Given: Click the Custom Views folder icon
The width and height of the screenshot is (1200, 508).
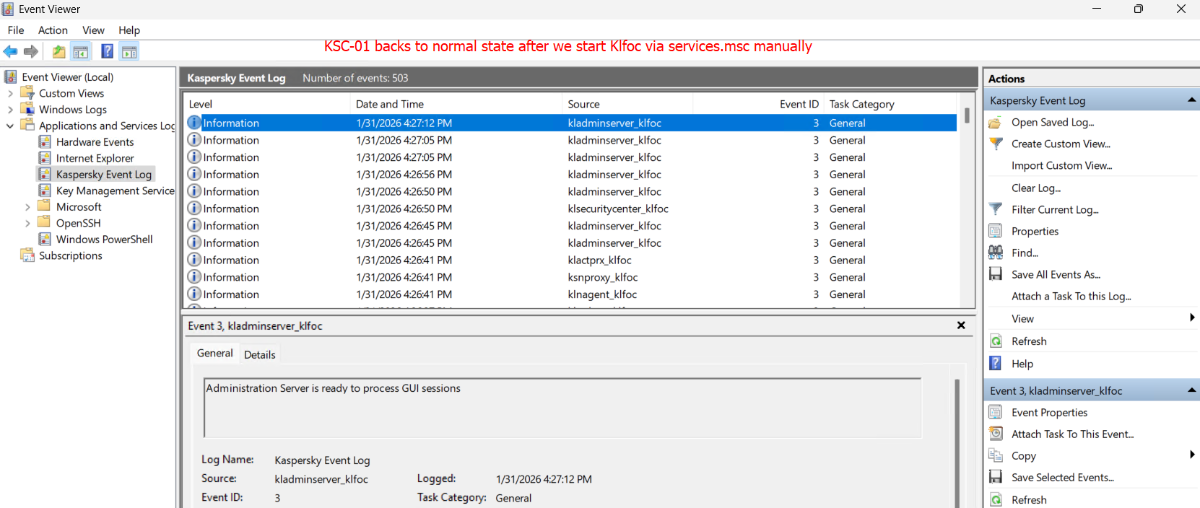Looking at the screenshot, I should (x=29, y=93).
